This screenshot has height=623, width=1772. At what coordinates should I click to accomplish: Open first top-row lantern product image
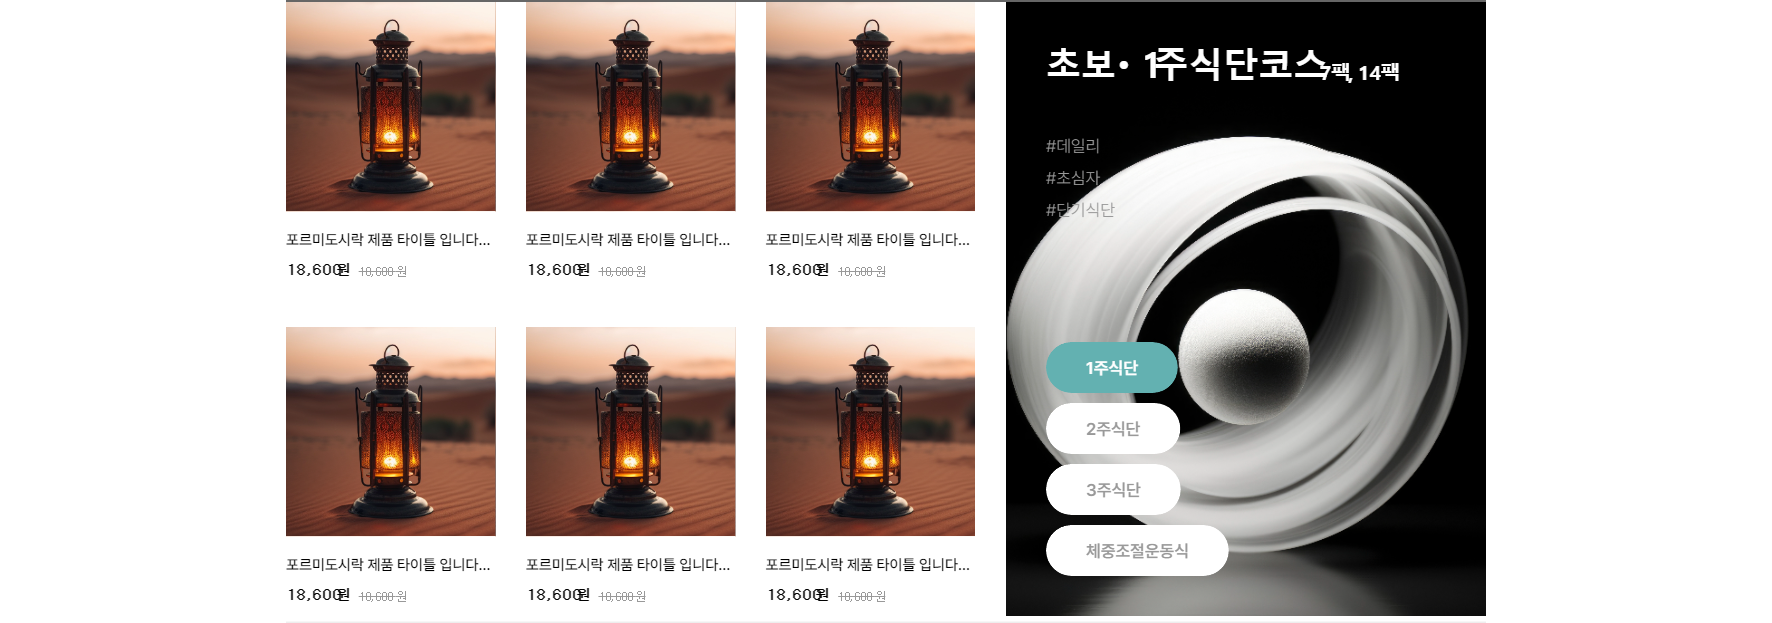point(391,106)
